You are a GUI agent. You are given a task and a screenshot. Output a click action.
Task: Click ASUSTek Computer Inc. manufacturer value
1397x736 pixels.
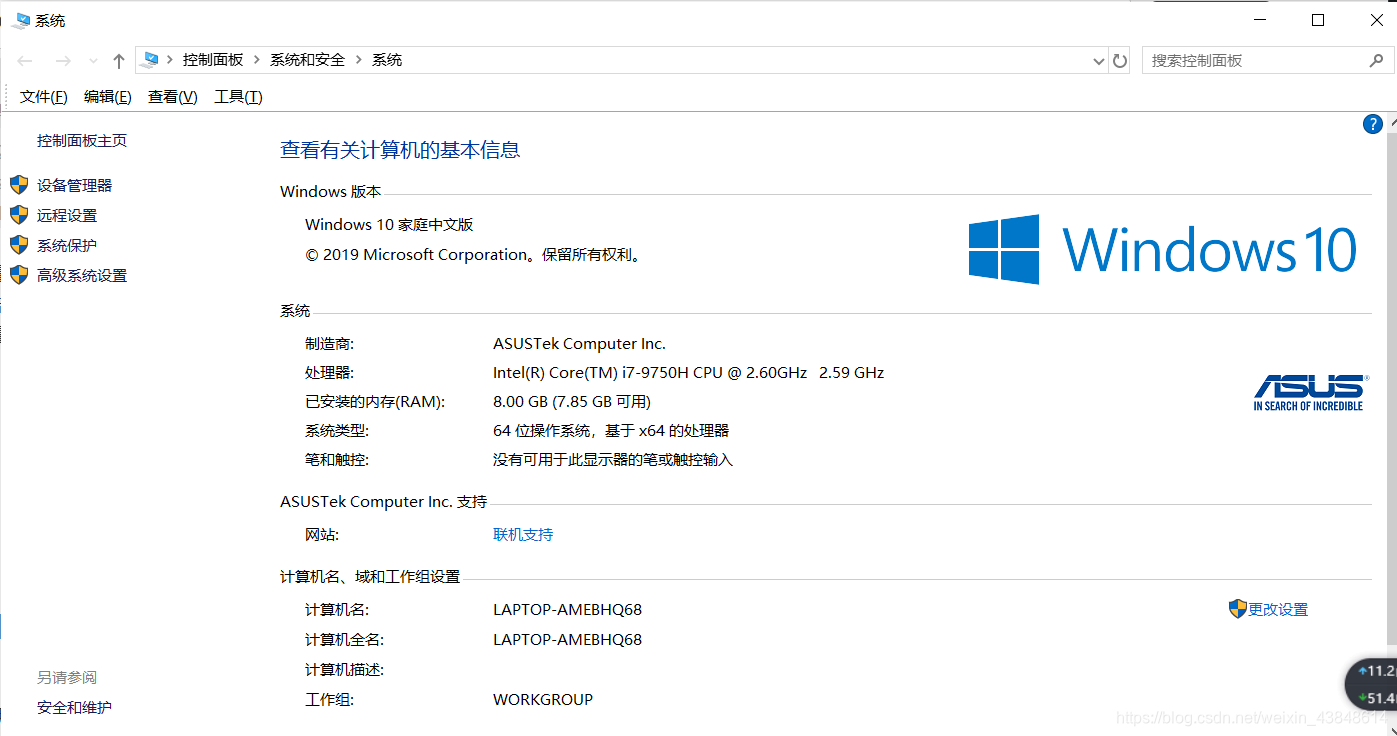579,343
